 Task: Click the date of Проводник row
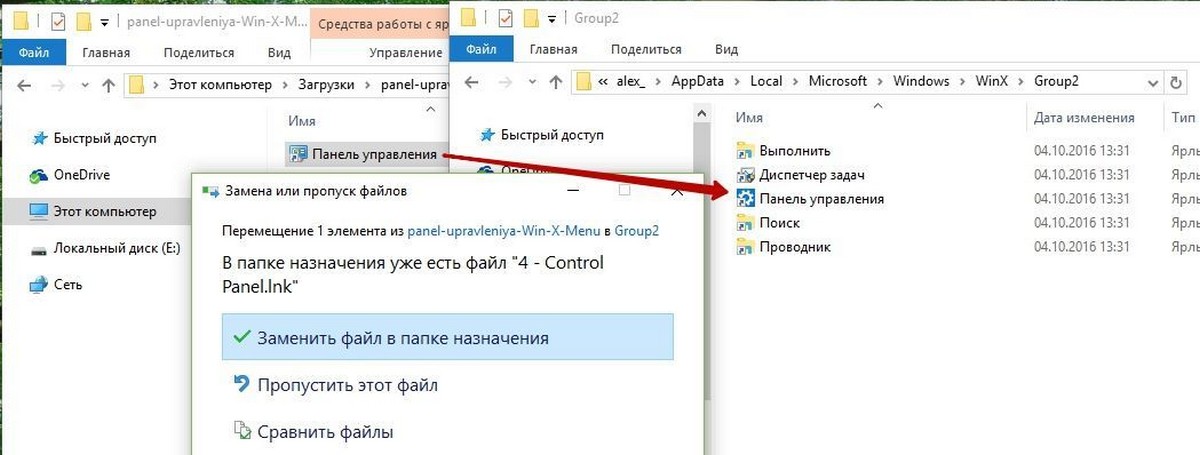[x=1082, y=247]
